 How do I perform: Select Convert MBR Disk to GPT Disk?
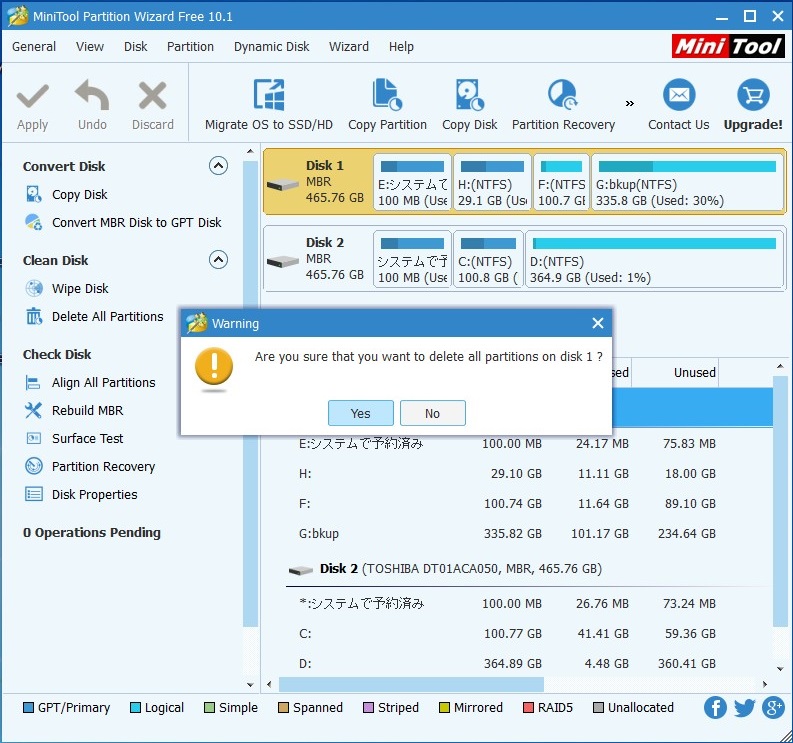point(123,222)
